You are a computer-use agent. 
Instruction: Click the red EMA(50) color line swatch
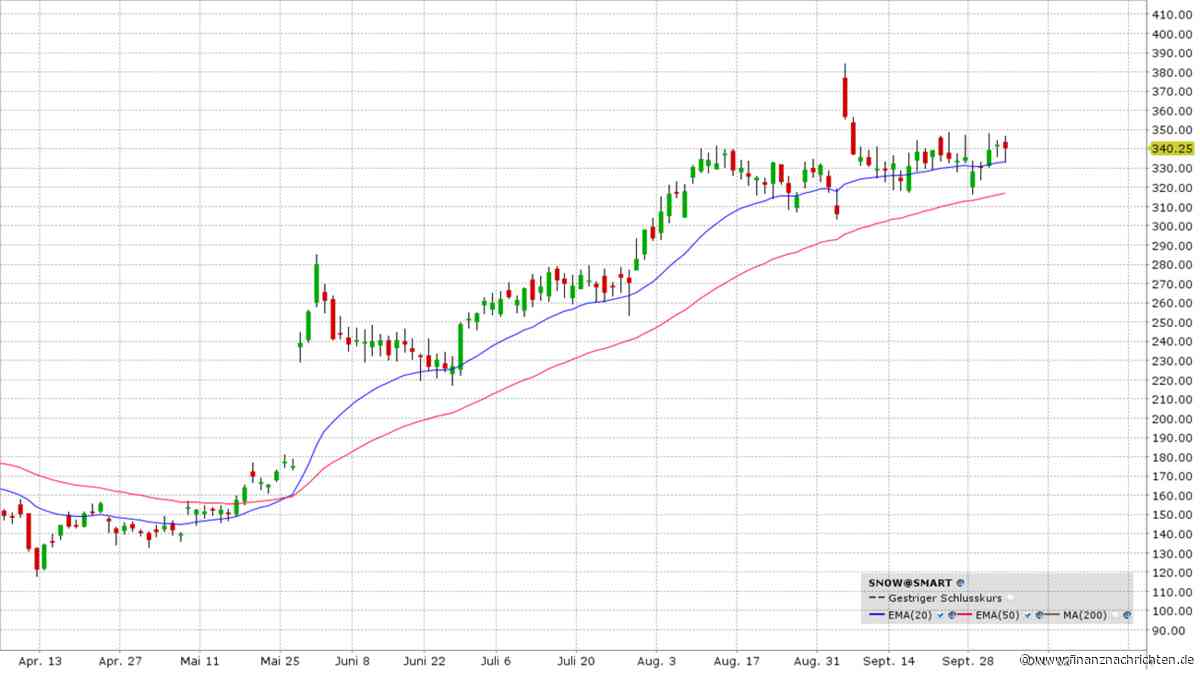click(x=964, y=615)
